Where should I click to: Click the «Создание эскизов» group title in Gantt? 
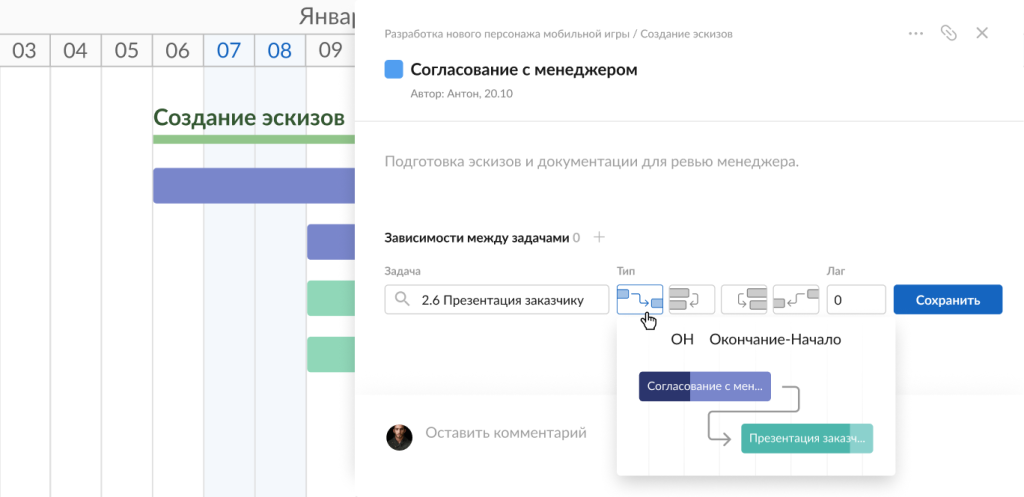[249, 118]
